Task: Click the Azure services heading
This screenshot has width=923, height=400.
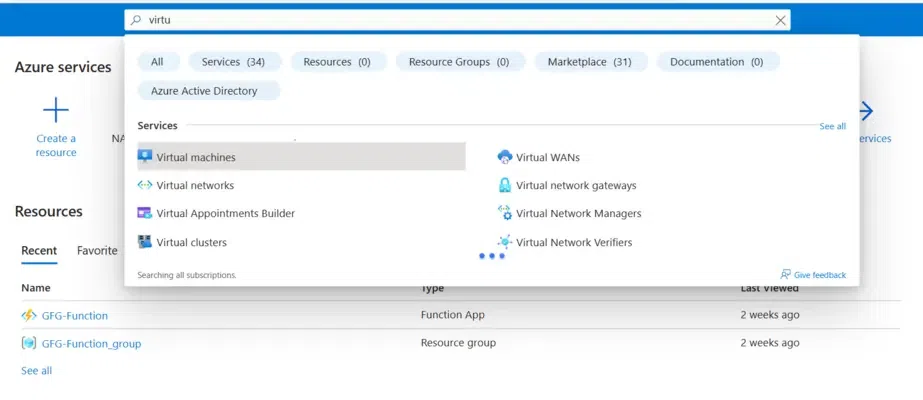Action: click(63, 67)
